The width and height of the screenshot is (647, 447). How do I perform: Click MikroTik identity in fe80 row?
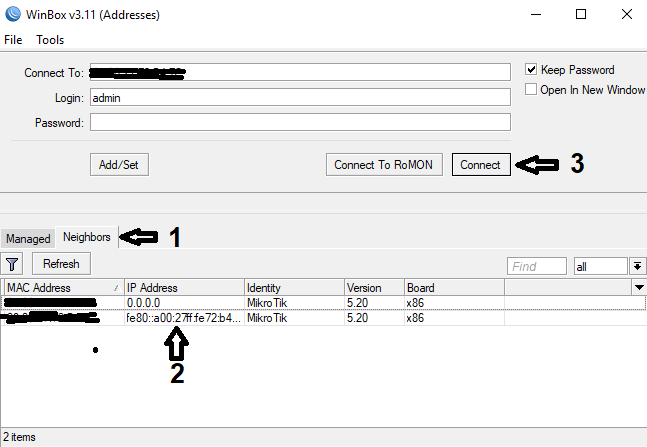pos(294,318)
